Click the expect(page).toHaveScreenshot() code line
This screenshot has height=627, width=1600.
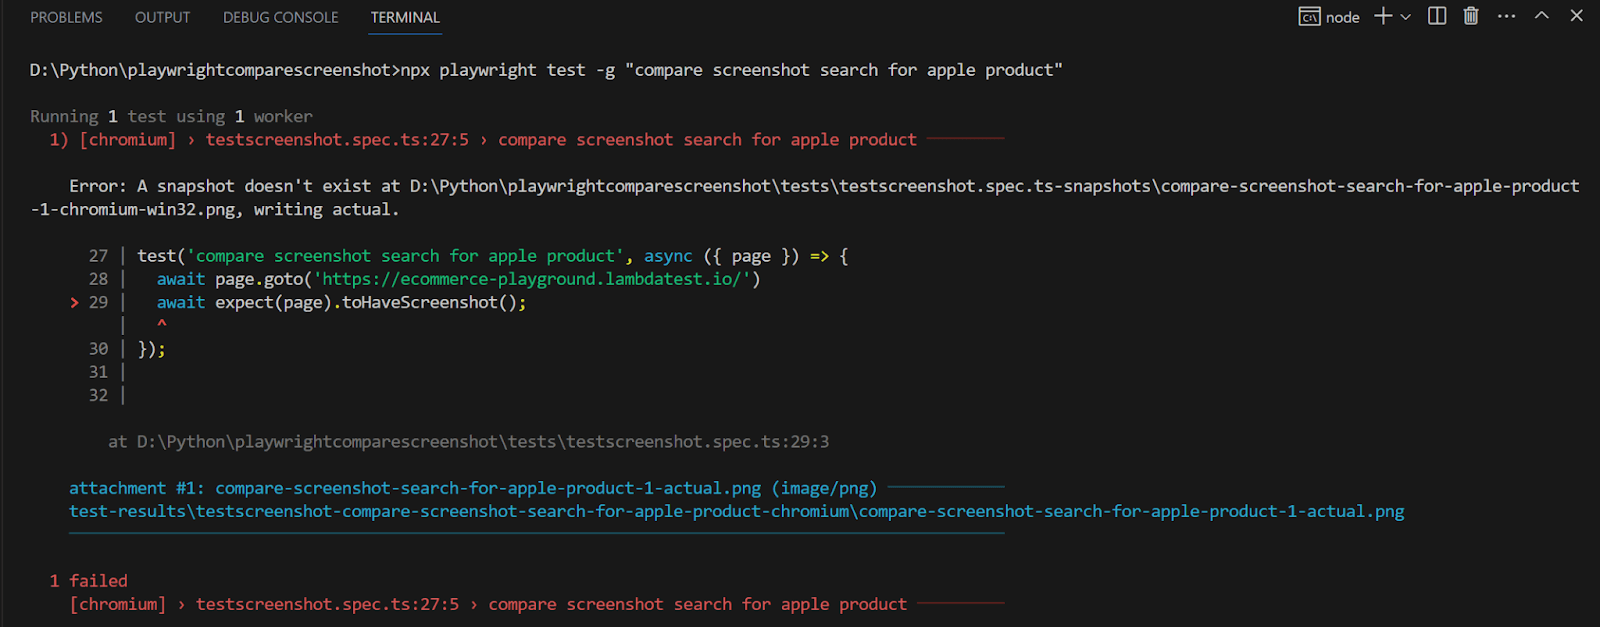[341, 302]
